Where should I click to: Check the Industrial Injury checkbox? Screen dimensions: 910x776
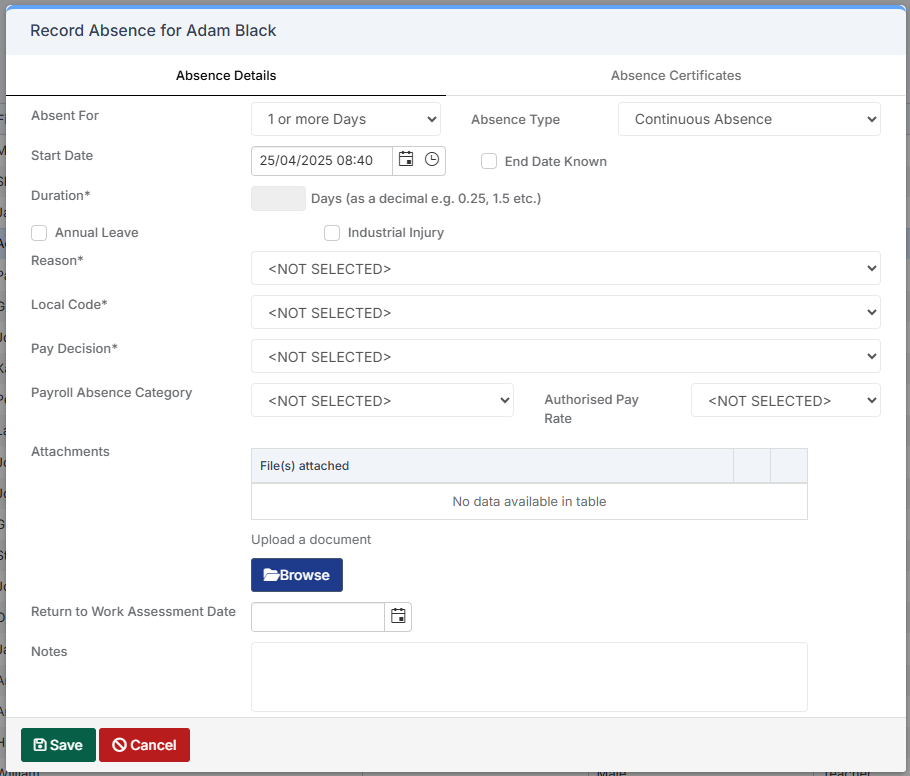(332, 233)
